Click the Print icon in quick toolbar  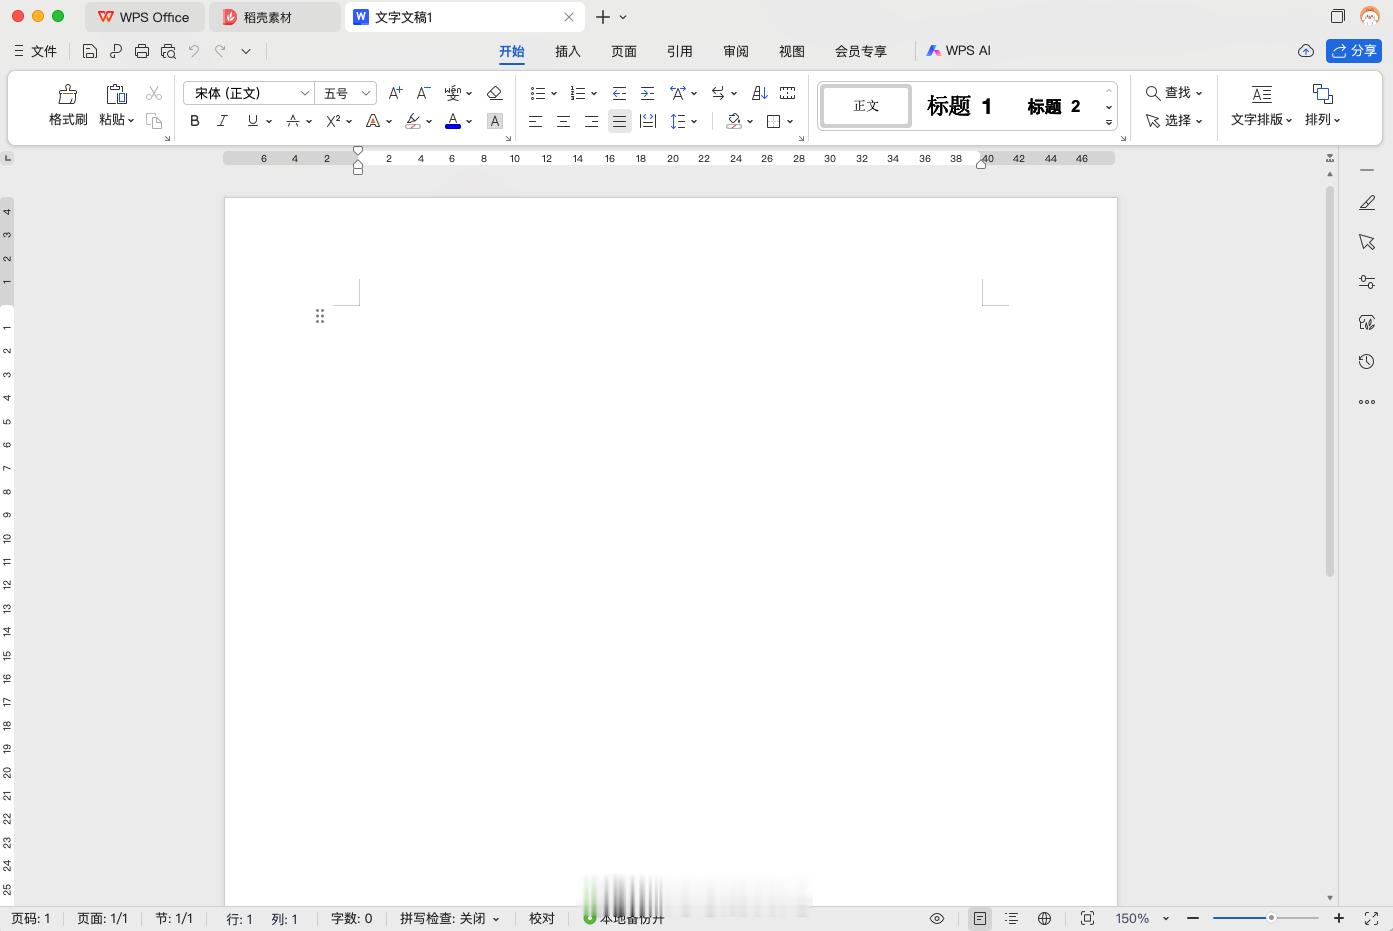pyautogui.click(x=142, y=51)
